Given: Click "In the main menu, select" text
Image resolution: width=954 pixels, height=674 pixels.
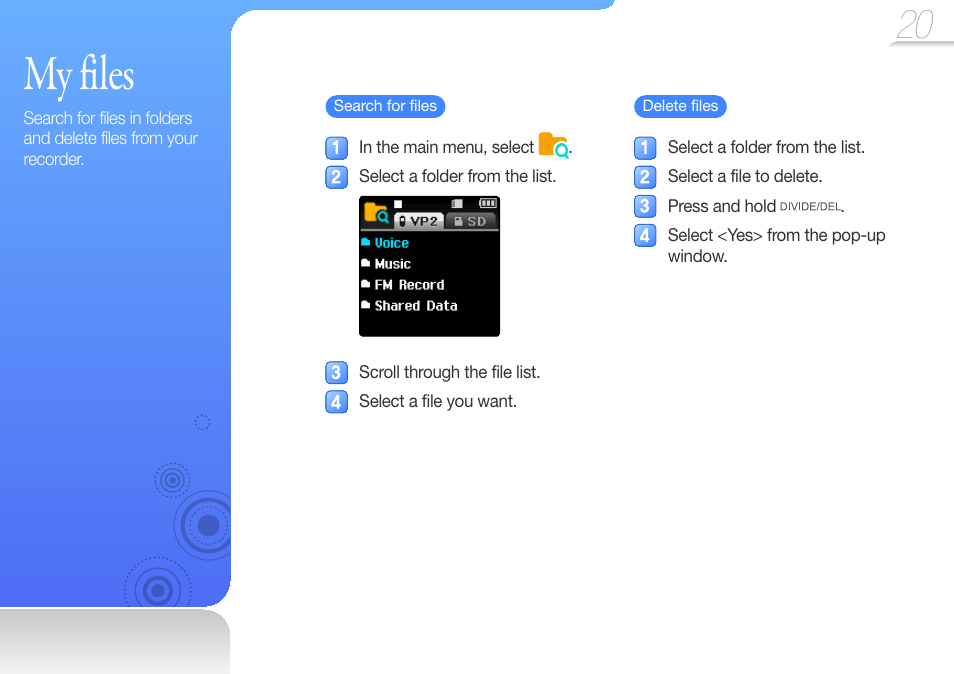Looking at the screenshot, I should click(x=447, y=147).
